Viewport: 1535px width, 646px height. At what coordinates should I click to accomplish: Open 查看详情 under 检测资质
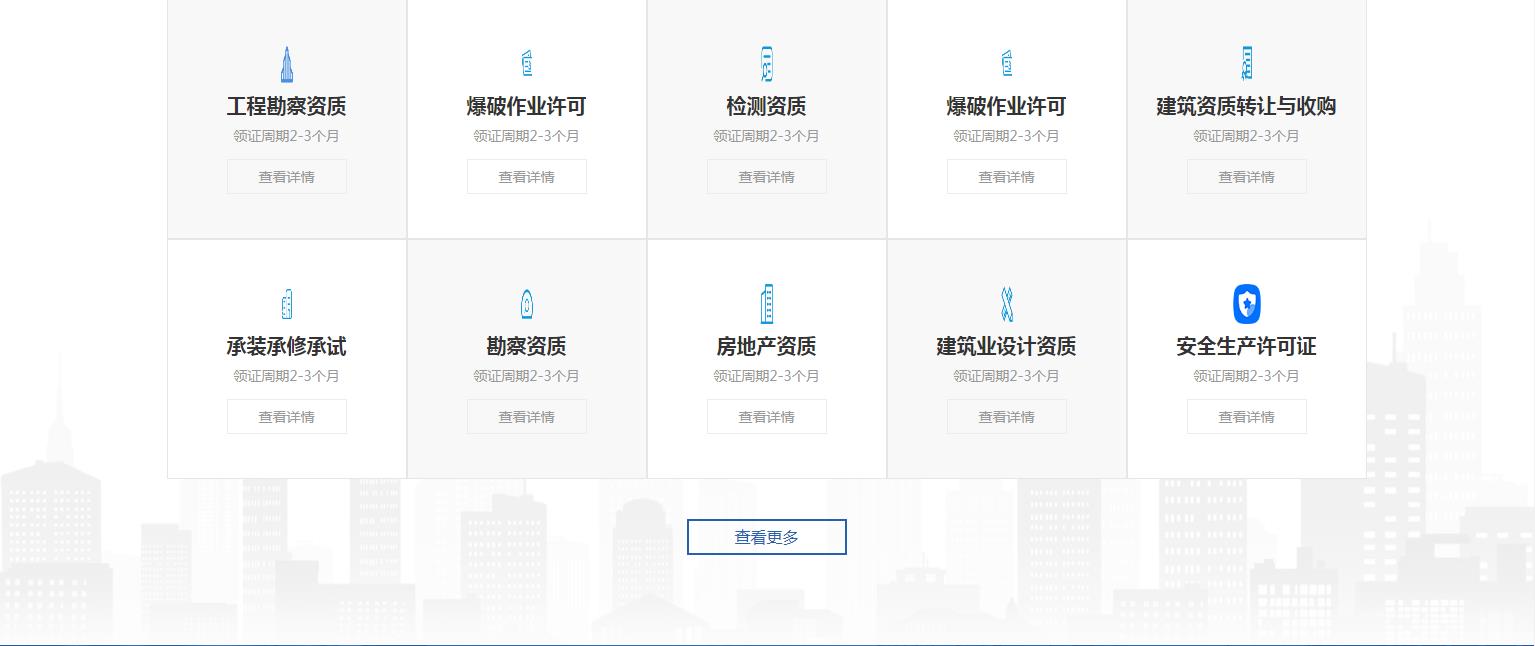coord(767,177)
